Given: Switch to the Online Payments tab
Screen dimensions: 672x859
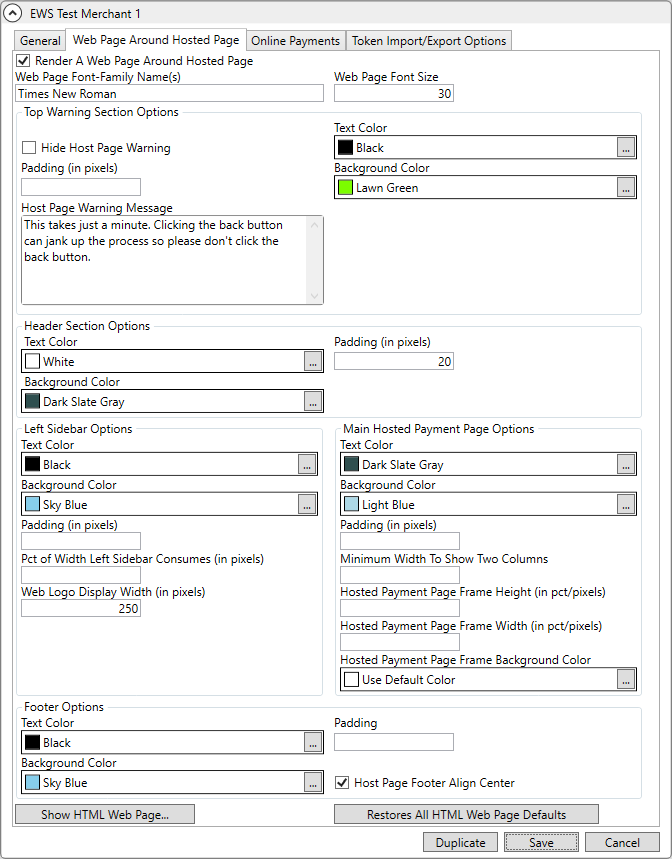Looking at the screenshot, I should 295,41.
